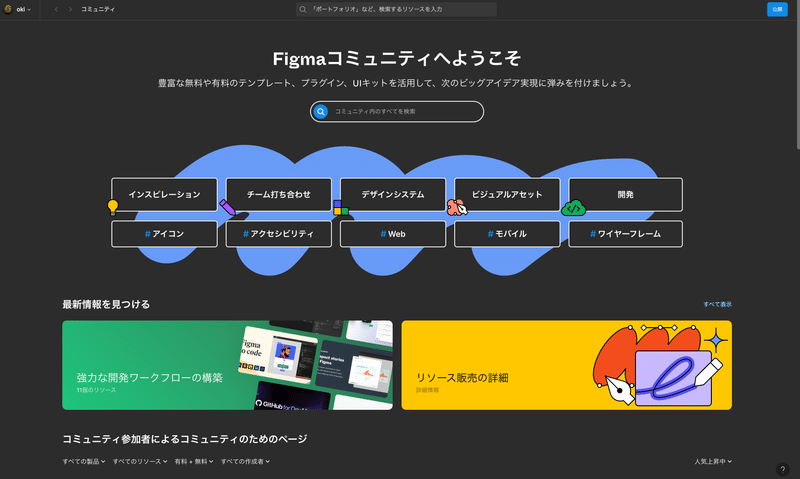
Task: Select the #ワイヤーフレーム tag
Action: tap(626, 234)
